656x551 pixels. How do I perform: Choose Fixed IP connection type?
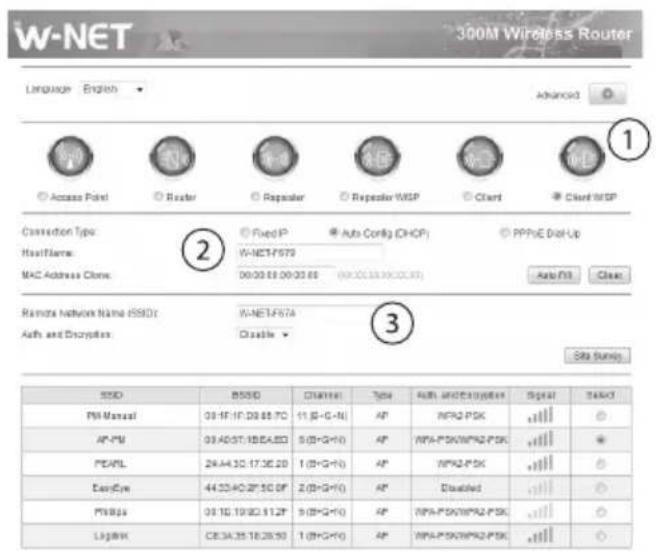pyautogui.click(x=245, y=232)
